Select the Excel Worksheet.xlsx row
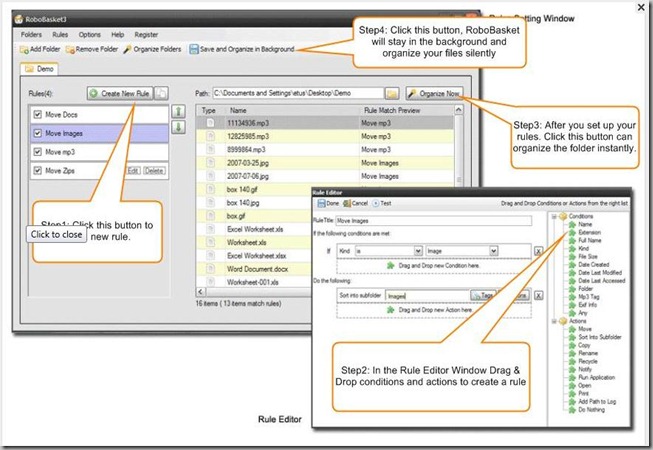 coord(254,256)
